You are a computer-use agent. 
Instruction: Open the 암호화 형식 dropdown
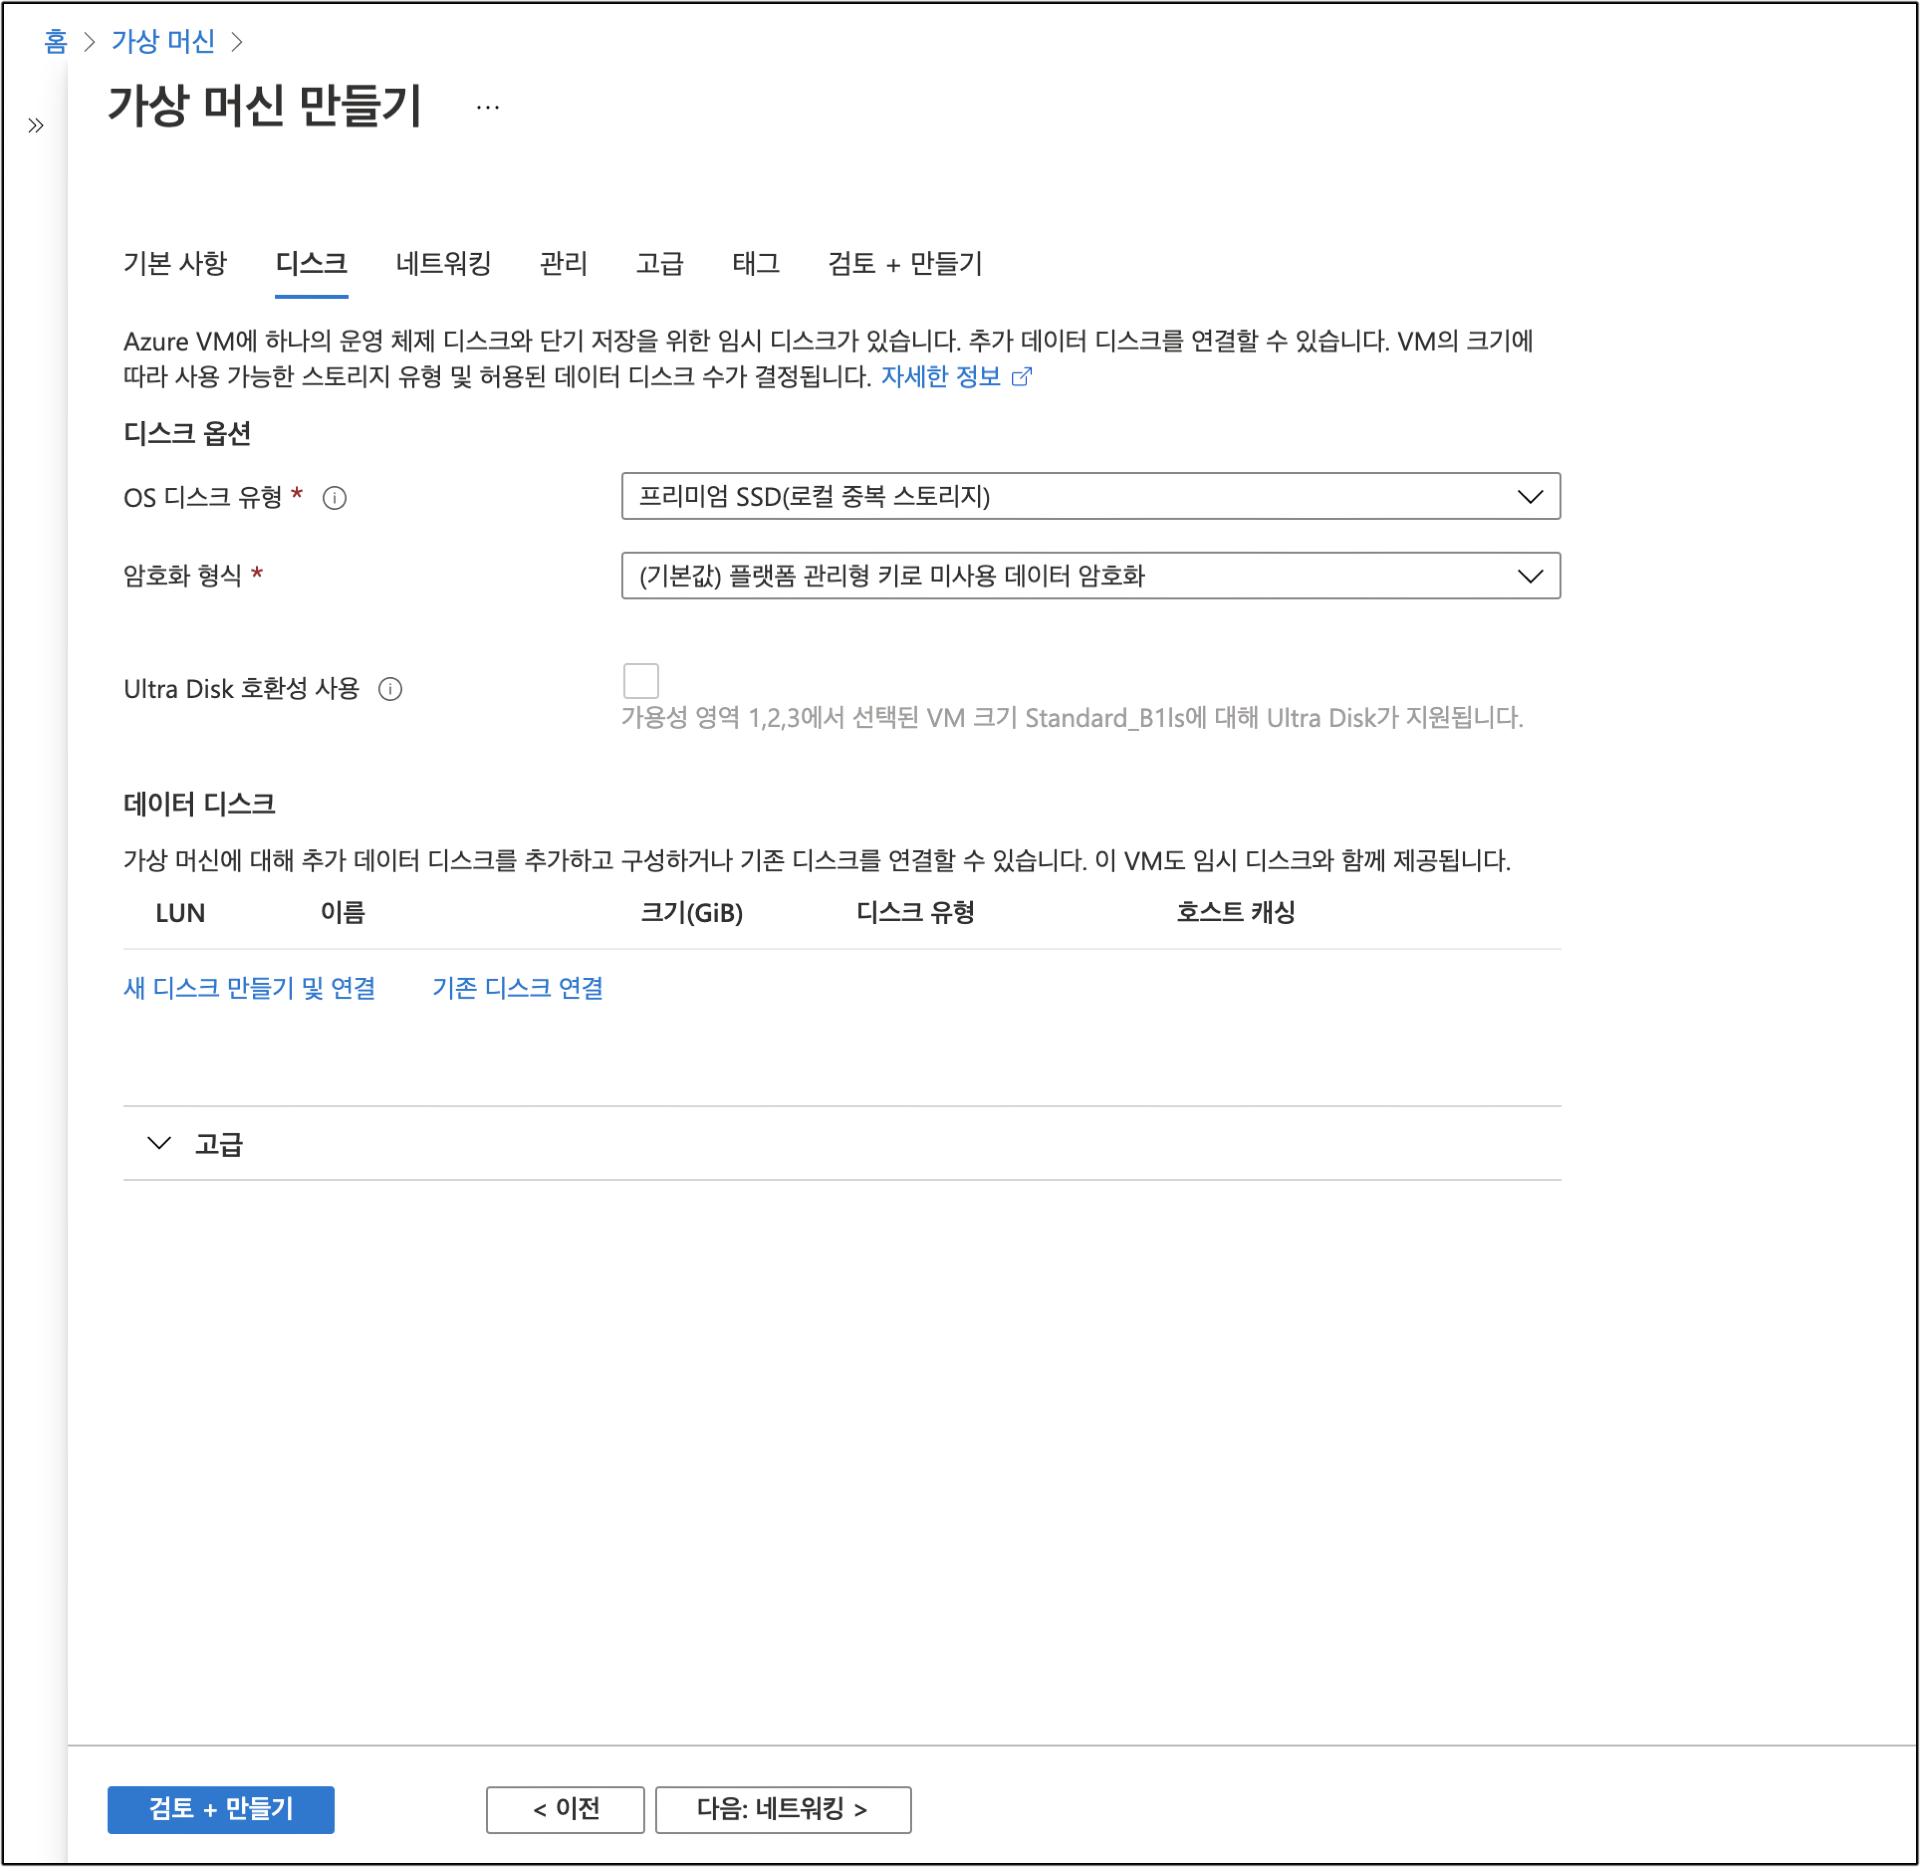(1089, 576)
